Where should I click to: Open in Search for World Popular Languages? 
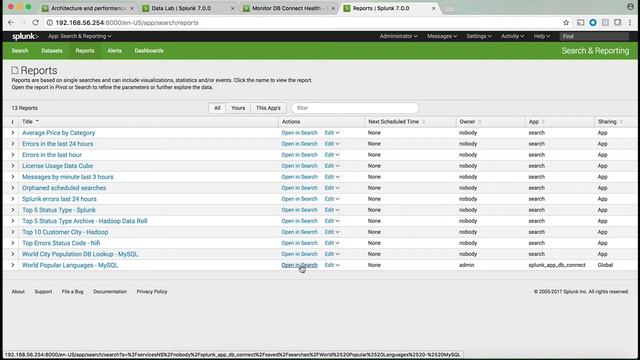[x=299, y=265]
